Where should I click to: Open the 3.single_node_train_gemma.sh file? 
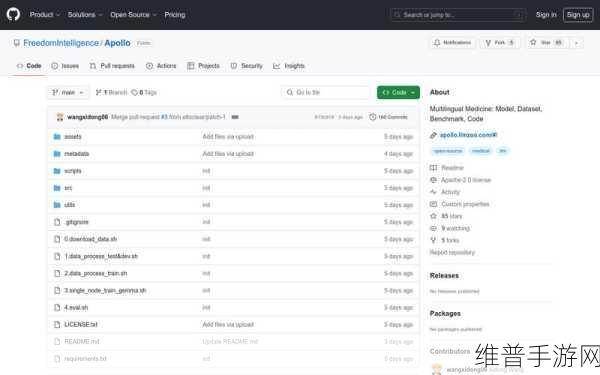(105, 290)
